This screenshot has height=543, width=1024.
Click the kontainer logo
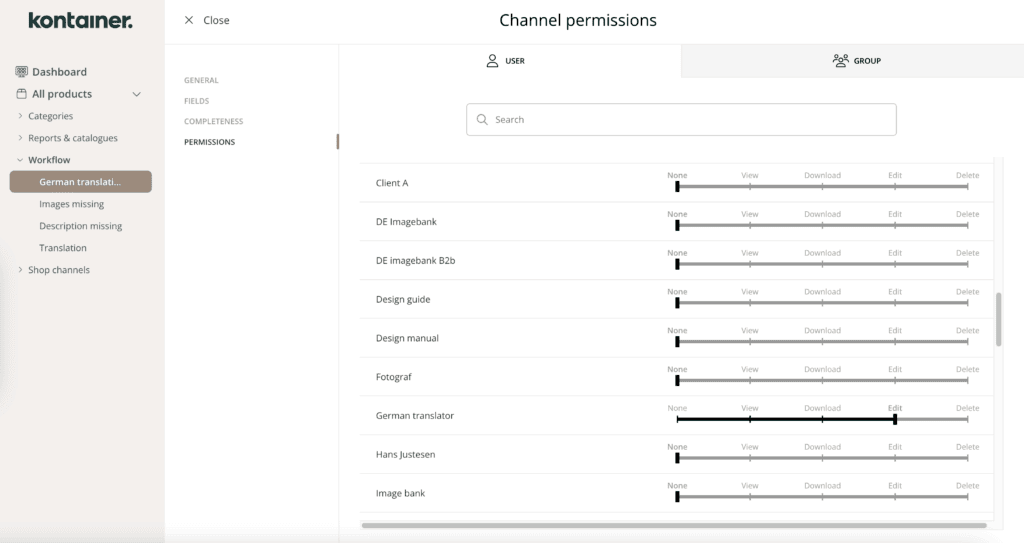pos(80,20)
